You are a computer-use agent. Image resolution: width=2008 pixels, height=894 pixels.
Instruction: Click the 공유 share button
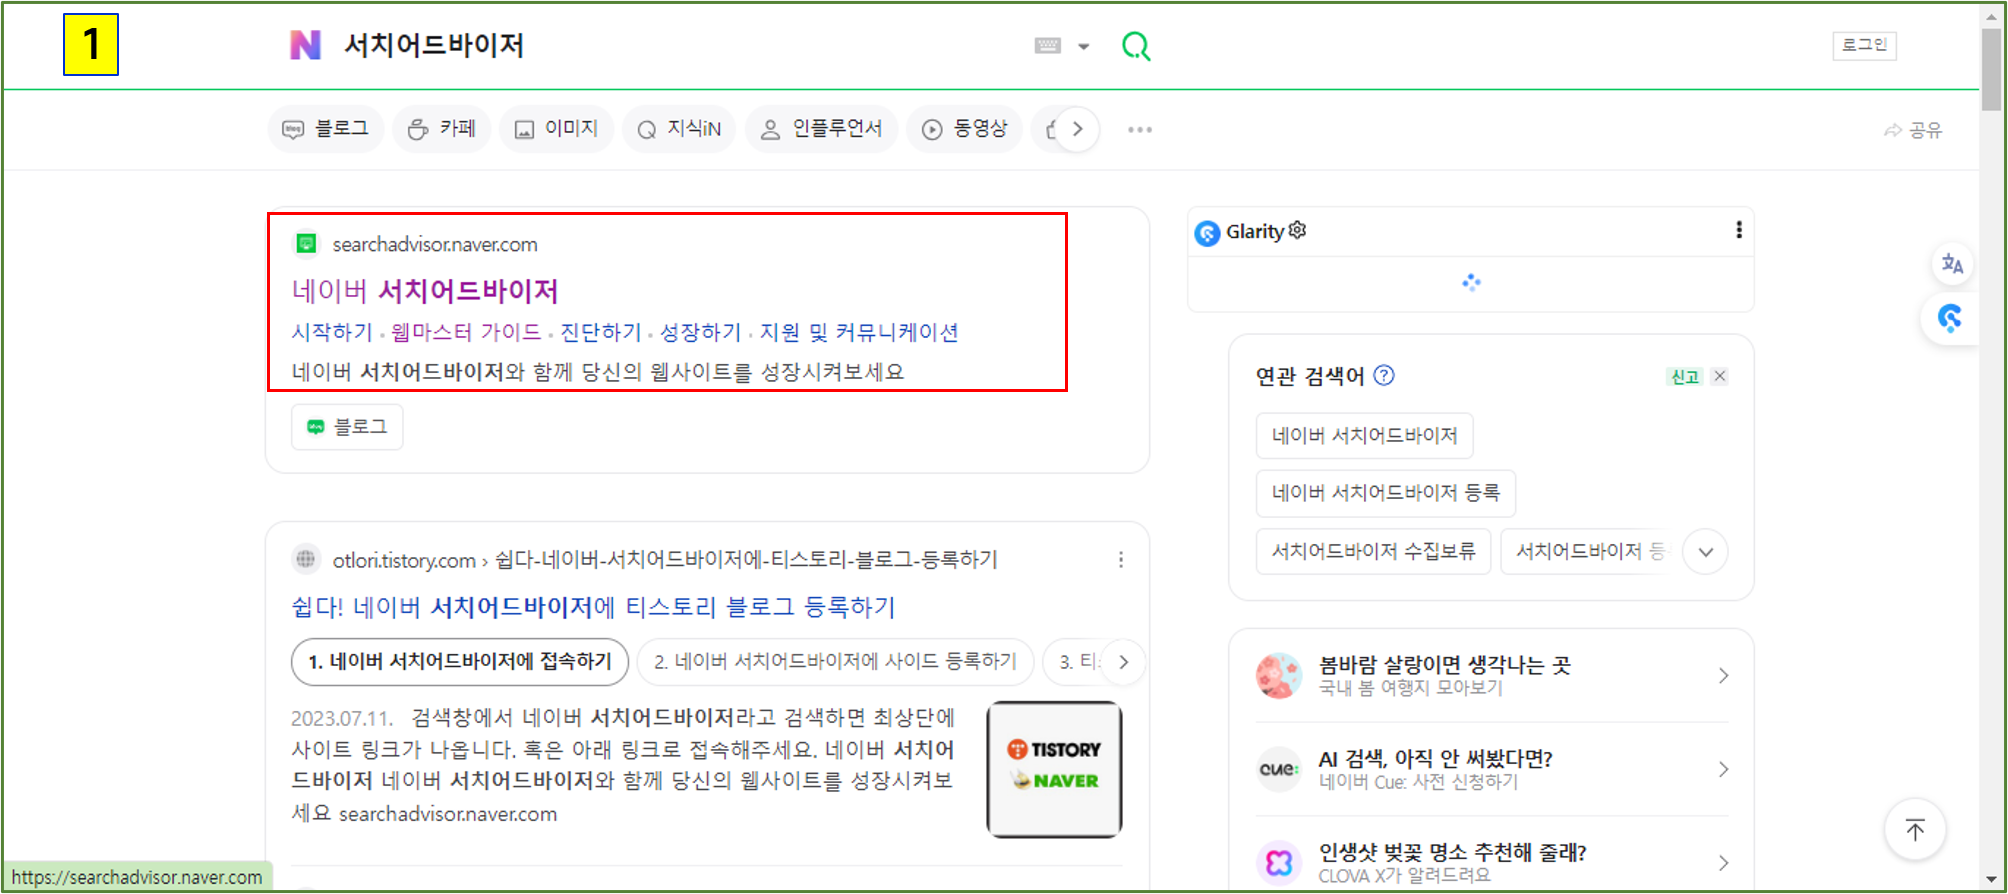pyautogui.click(x=1913, y=130)
